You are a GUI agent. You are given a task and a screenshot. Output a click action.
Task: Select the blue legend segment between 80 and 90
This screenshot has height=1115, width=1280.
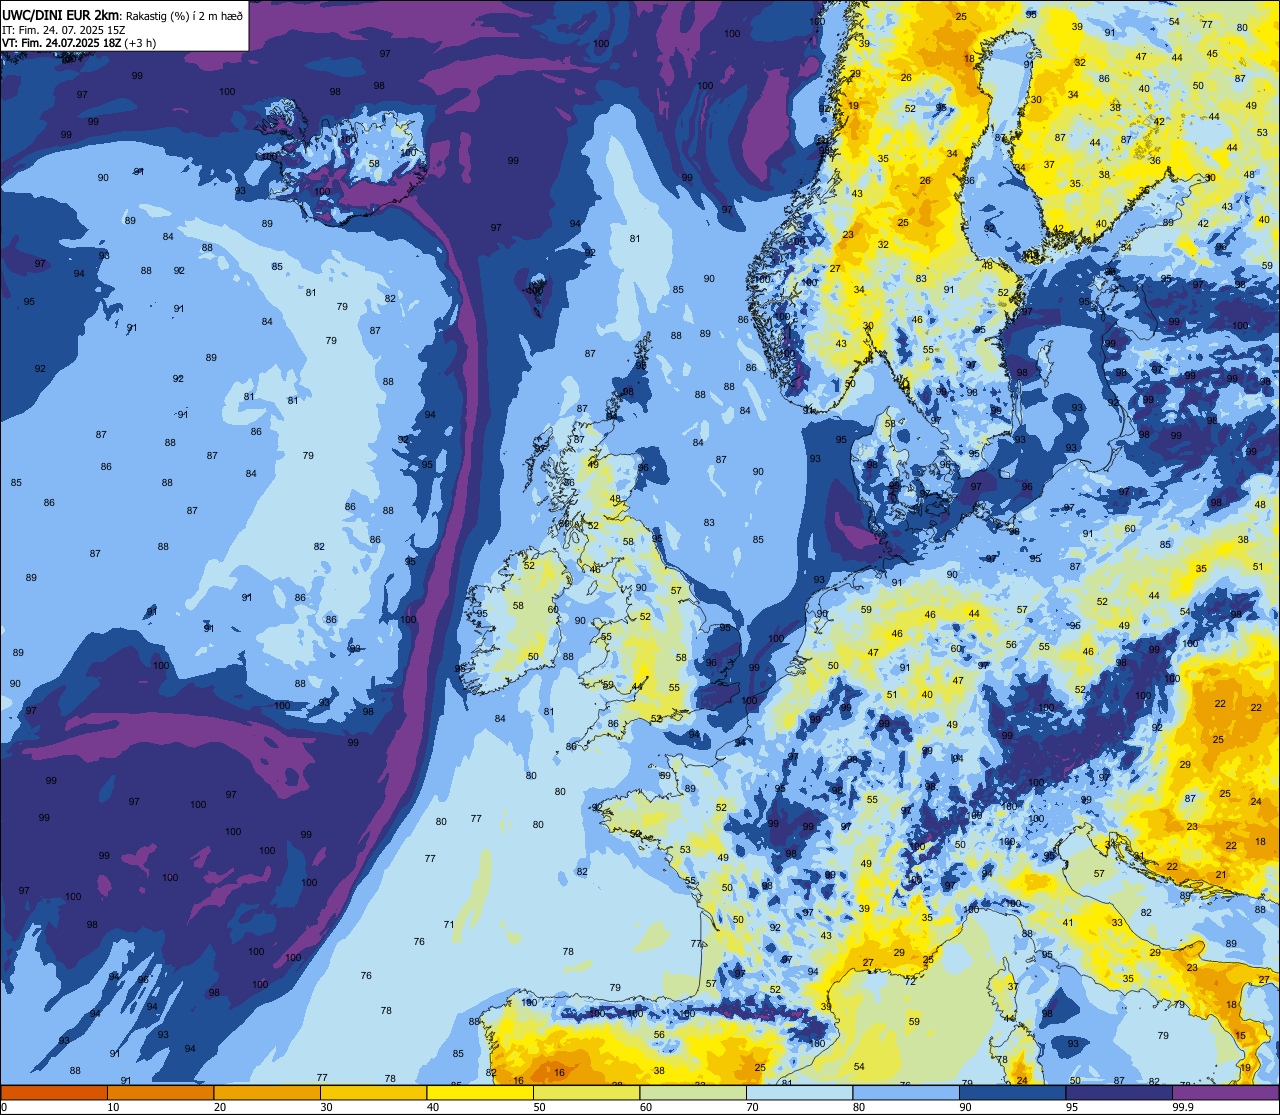coord(906,1092)
